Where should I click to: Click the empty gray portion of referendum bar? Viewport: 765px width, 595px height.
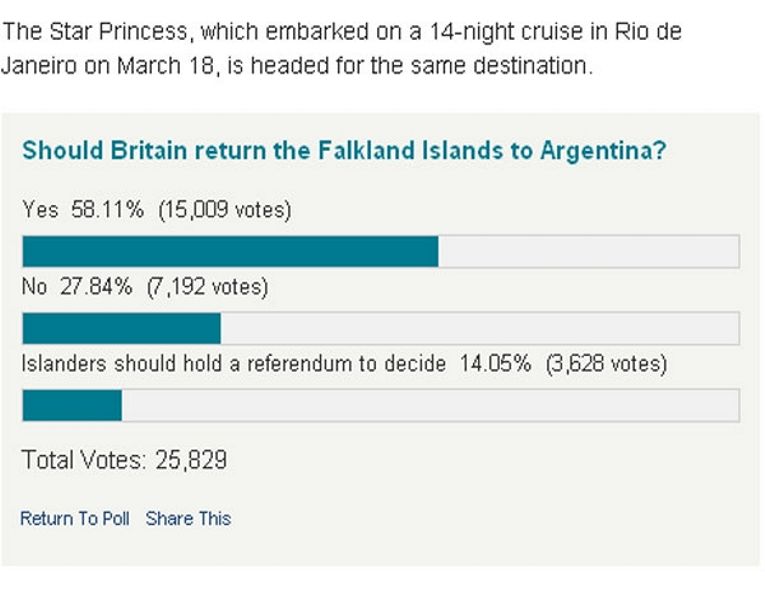[431, 405]
